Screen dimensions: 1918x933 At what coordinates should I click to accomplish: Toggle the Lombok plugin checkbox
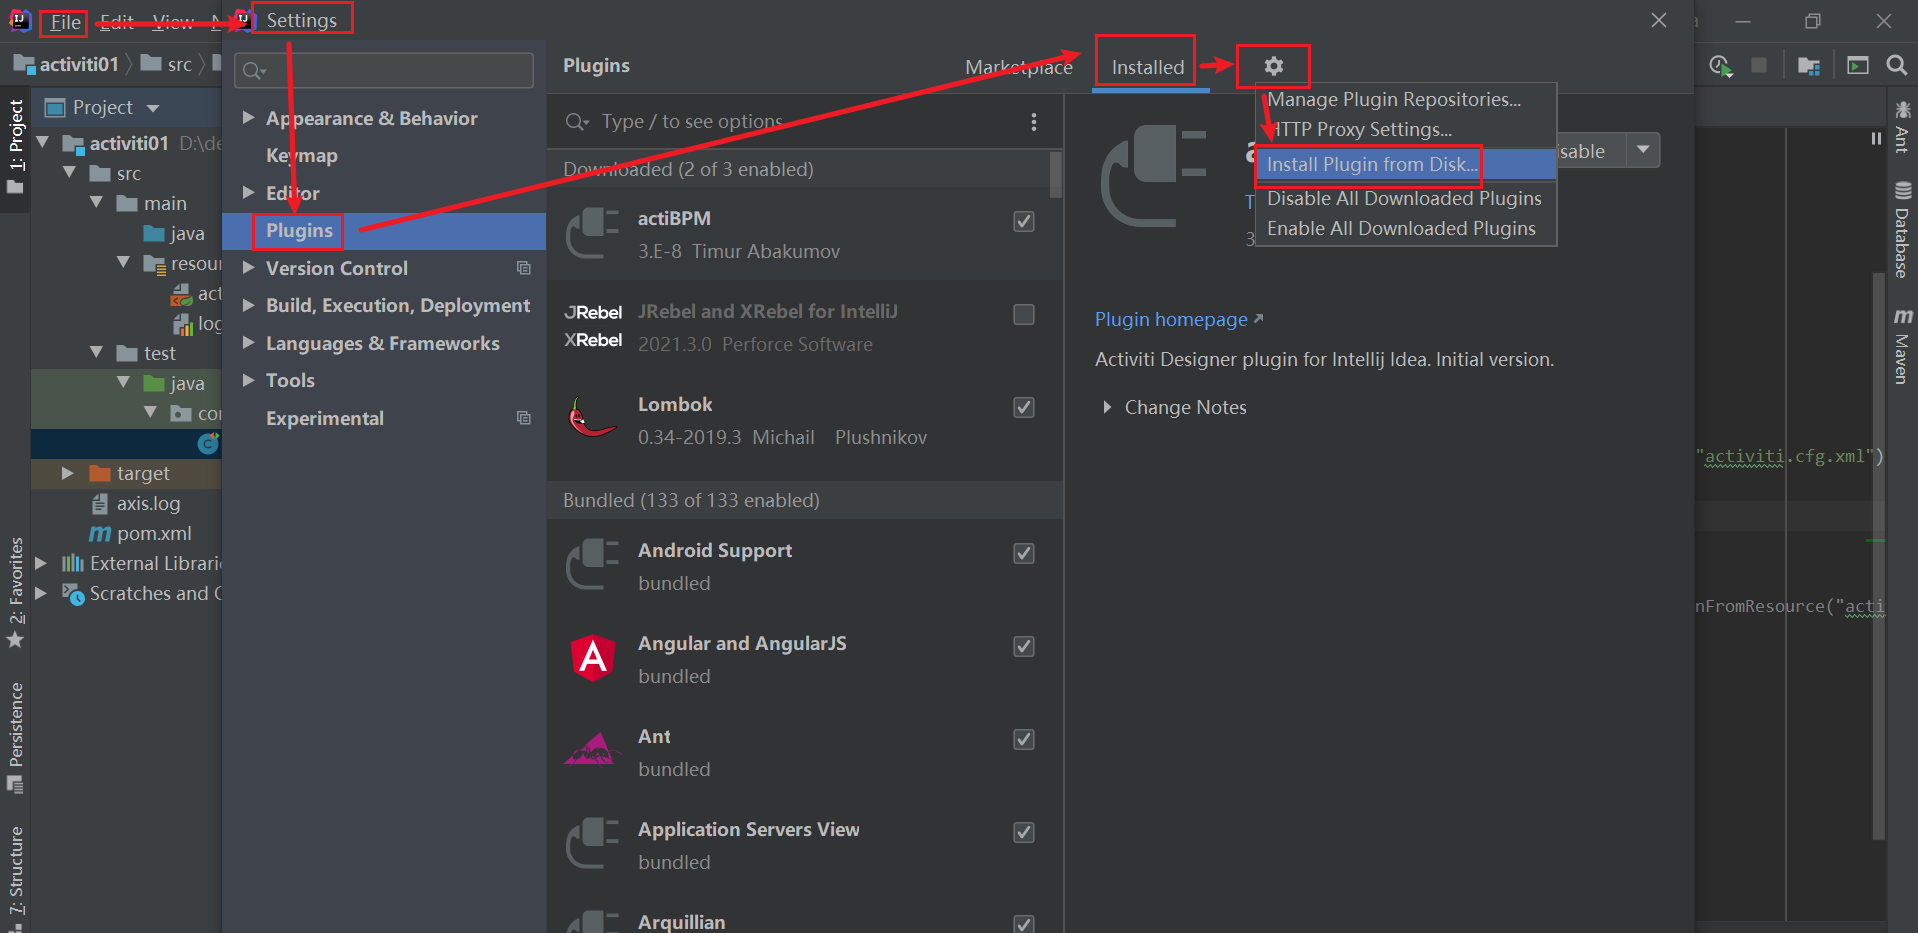[x=1024, y=407]
